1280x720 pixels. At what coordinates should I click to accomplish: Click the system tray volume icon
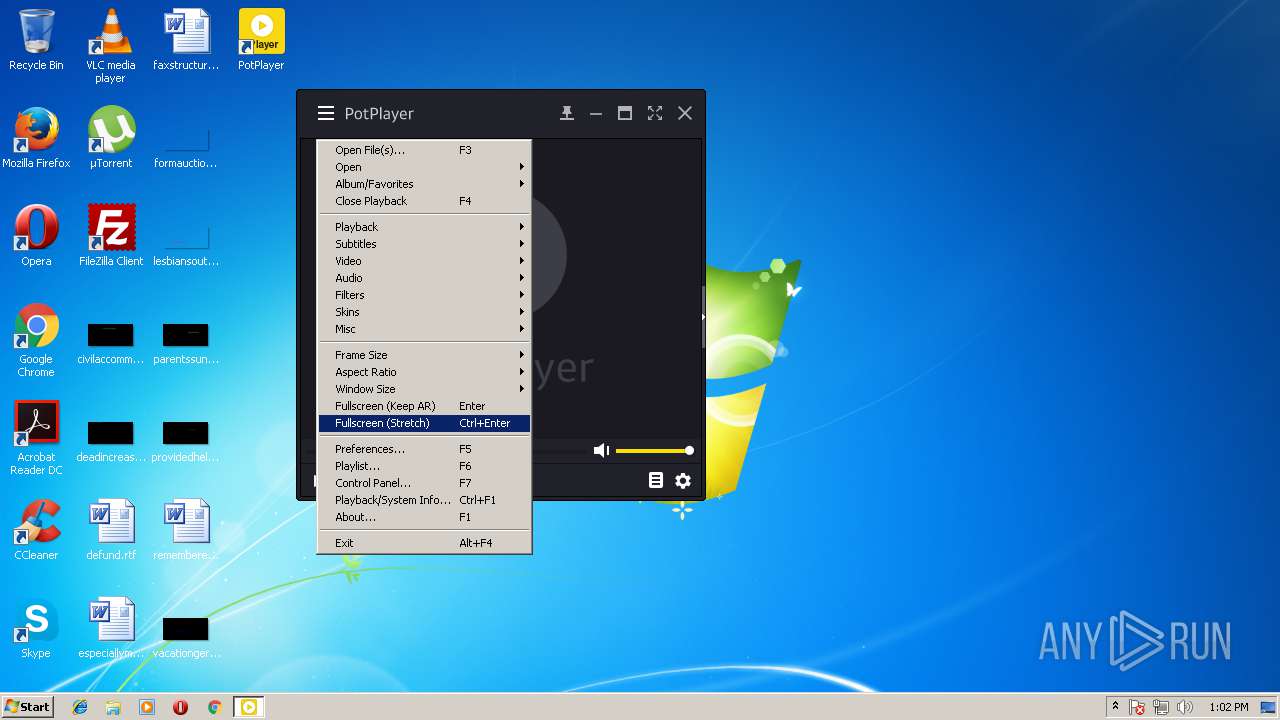click(x=1185, y=707)
